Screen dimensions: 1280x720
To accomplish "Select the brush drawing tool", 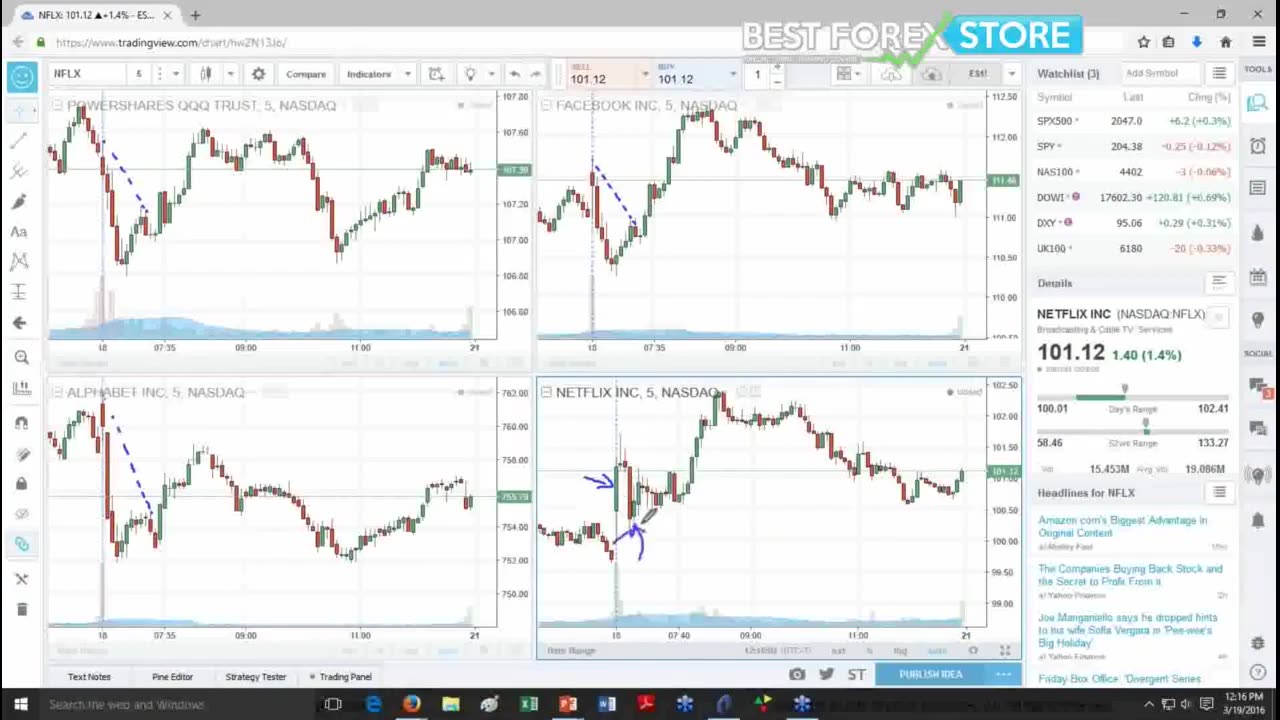I will (19, 201).
